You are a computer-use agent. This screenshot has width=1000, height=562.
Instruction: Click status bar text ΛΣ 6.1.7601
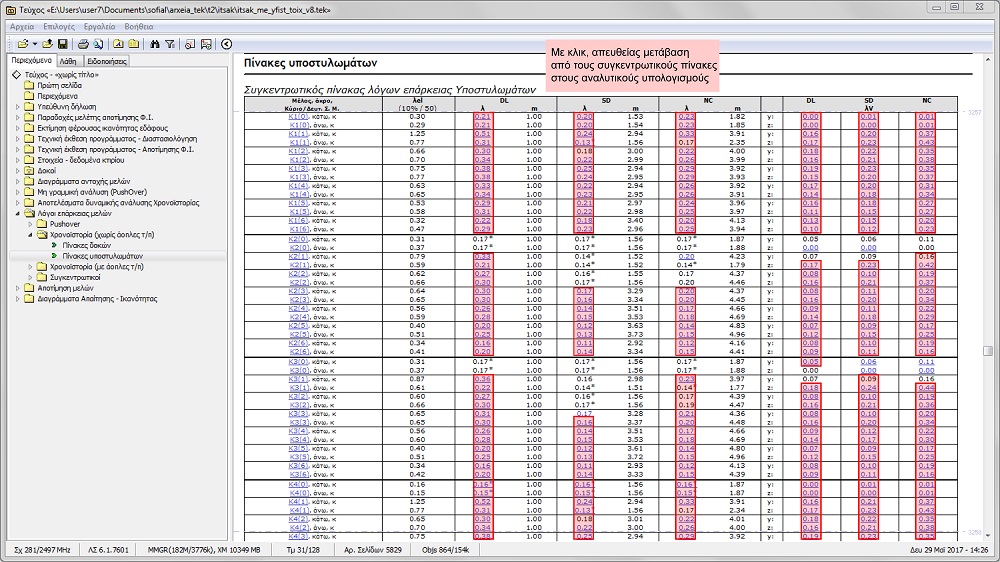tap(108, 549)
